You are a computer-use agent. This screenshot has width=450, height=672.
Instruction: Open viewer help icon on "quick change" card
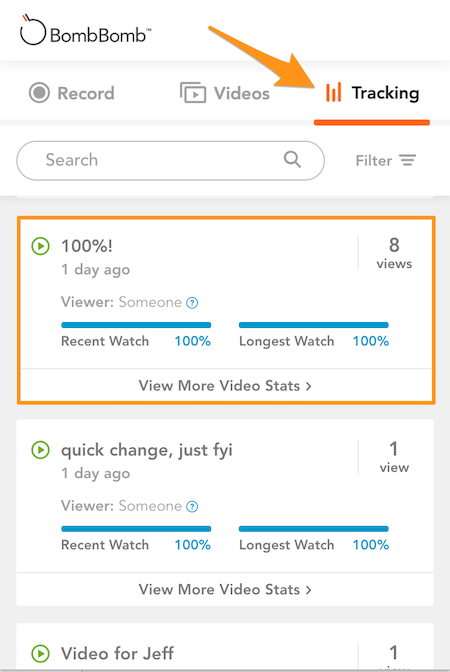pyautogui.click(x=192, y=507)
